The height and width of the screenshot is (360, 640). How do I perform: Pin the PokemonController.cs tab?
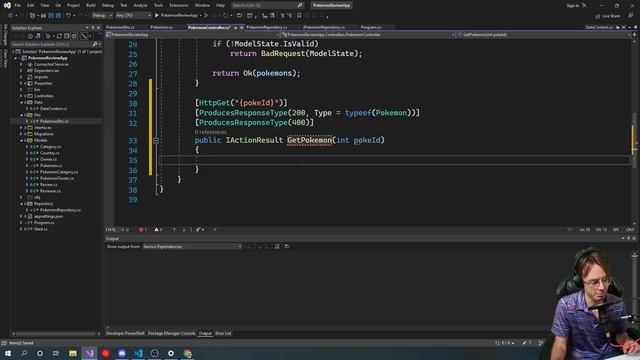(236, 27)
